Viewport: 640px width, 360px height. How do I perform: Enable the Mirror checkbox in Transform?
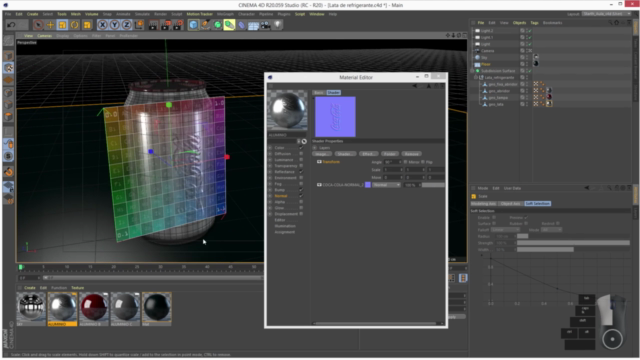coord(405,162)
